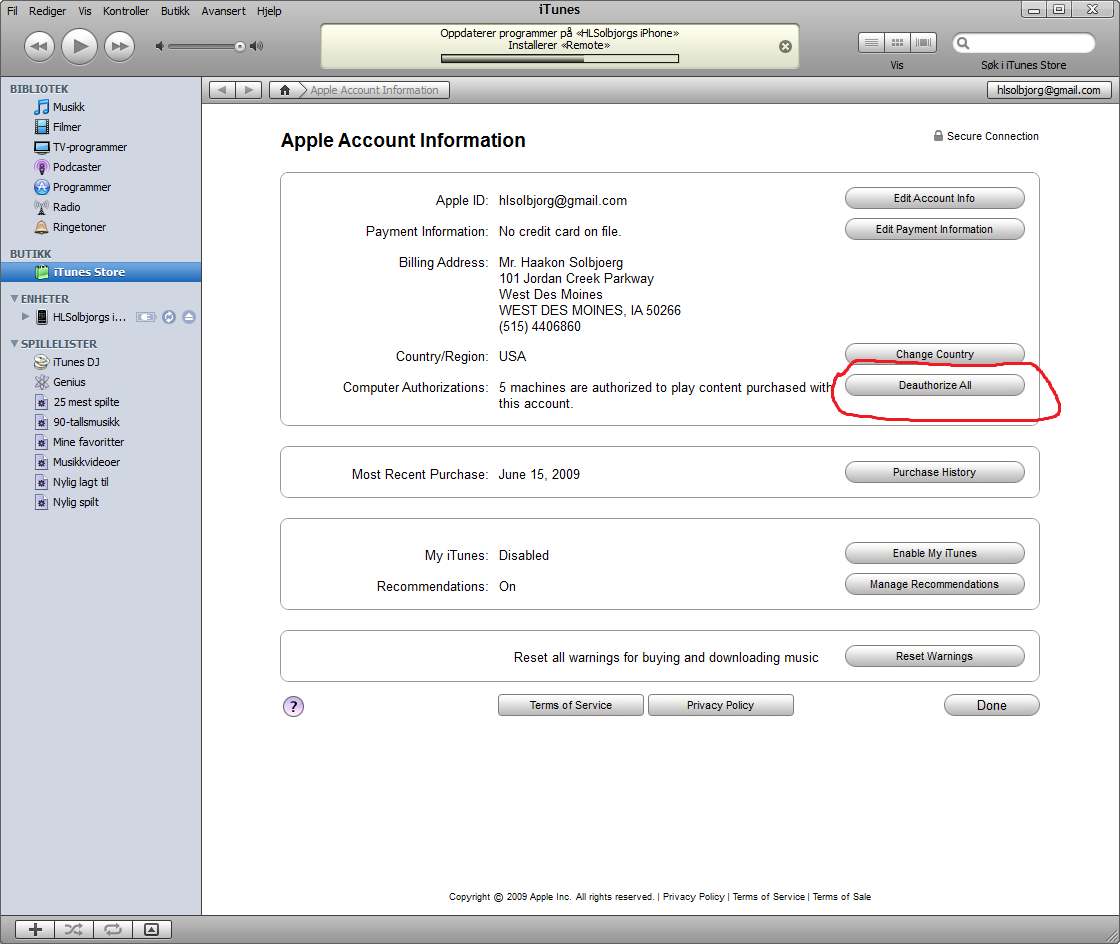Click the low-volume speaker icon
This screenshot has width=1120, height=944.
[160, 46]
